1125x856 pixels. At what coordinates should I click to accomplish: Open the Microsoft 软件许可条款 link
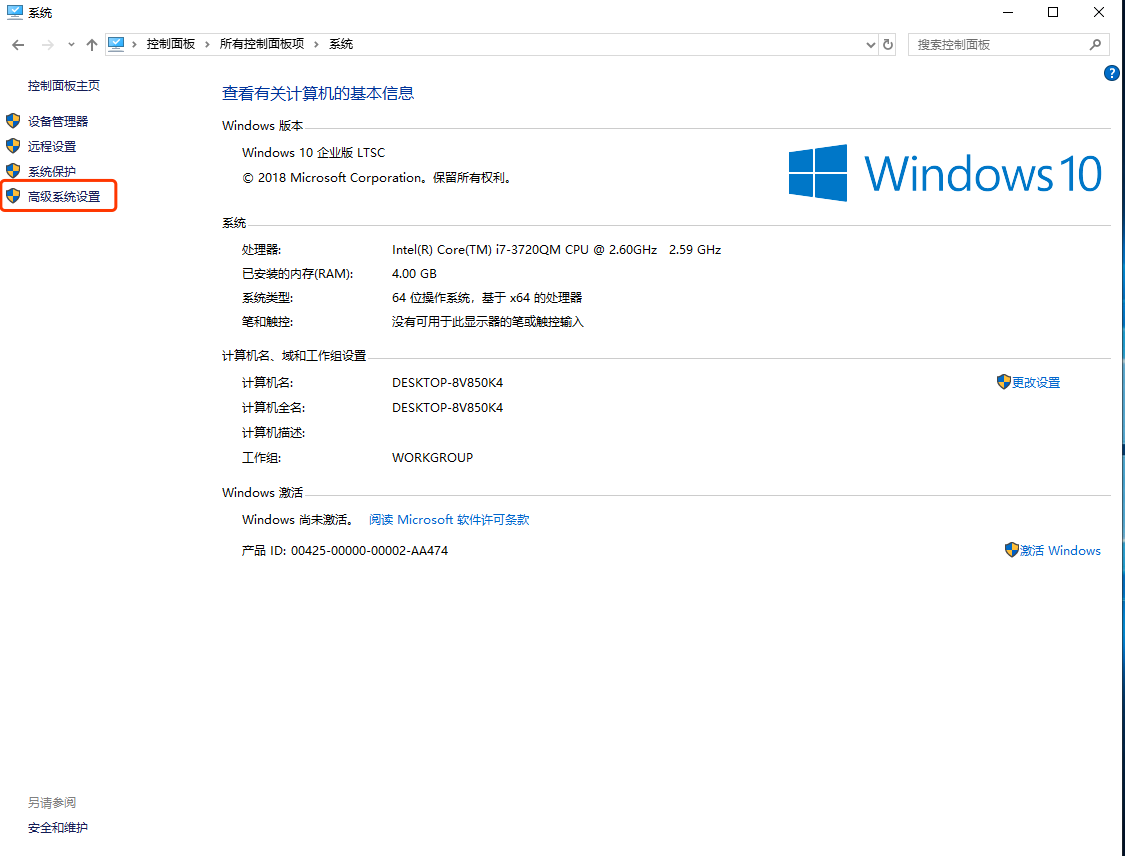pos(447,519)
